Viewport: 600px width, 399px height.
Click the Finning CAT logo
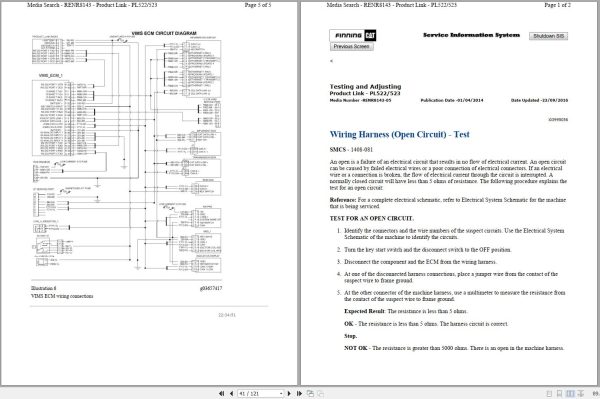click(x=352, y=35)
